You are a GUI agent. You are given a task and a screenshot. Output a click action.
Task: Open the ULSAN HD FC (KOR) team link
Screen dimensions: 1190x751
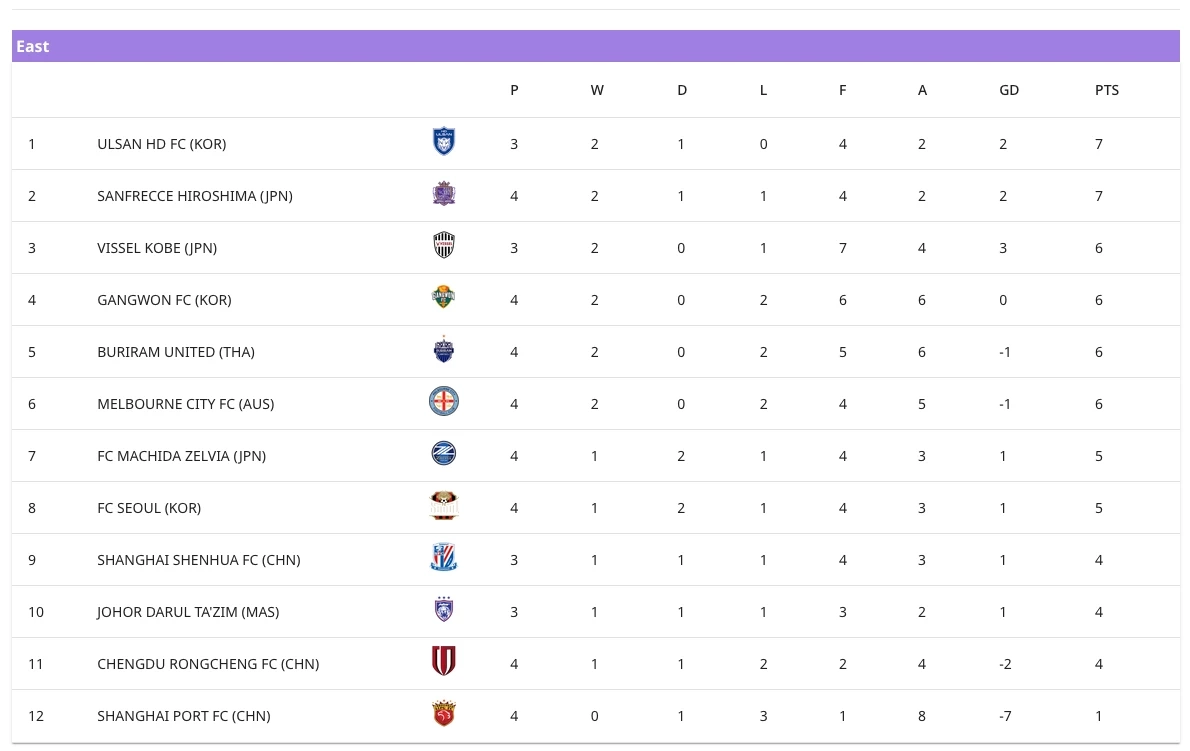(x=162, y=144)
